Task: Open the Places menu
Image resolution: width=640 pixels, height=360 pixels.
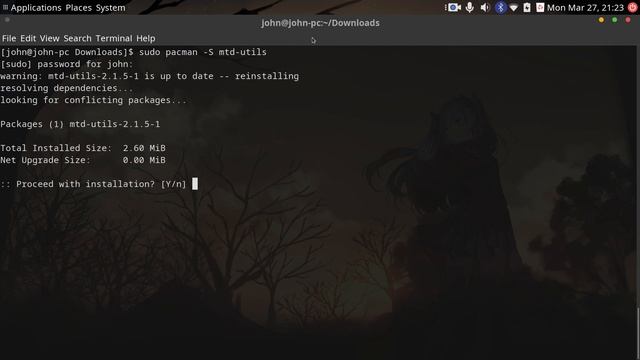Action: point(78,8)
